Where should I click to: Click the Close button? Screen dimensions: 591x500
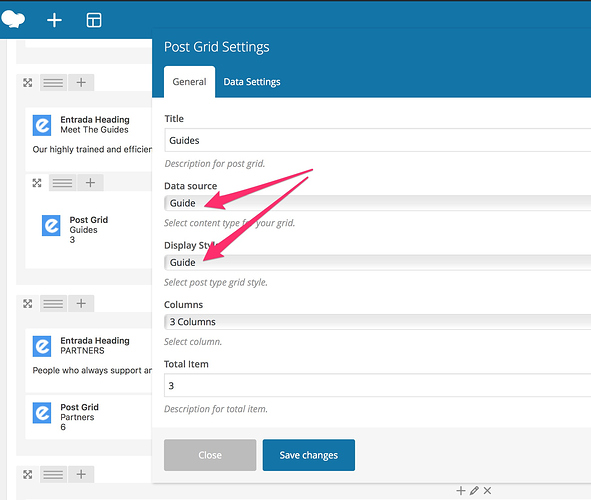point(210,455)
